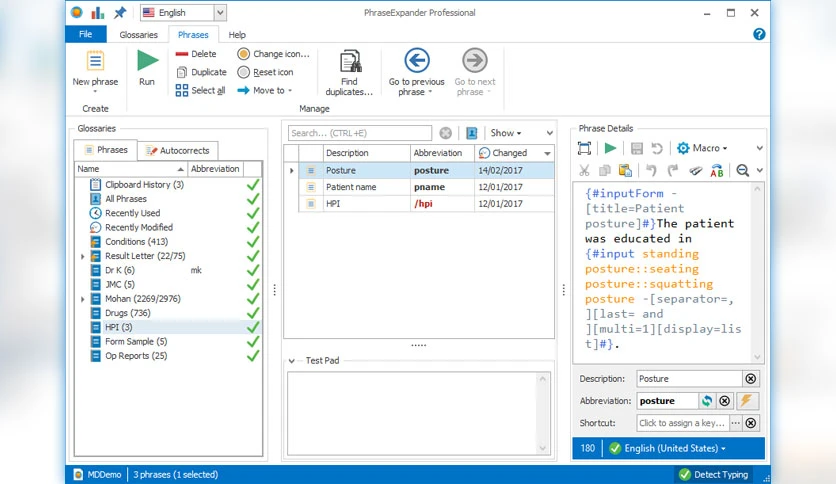The width and height of the screenshot is (836, 484).
Task: Open help via question mark icon
Action: [759, 35]
